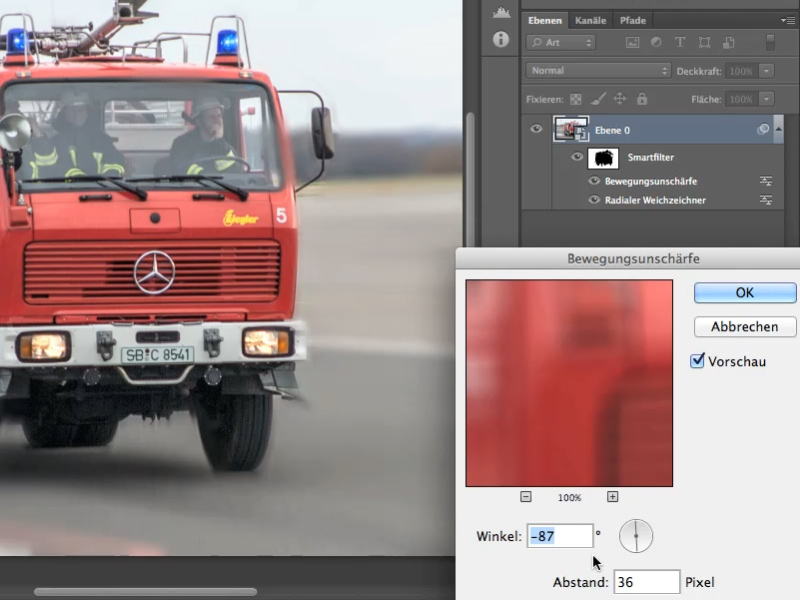Open blending options for Radialer Weichzeichner

point(766,200)
